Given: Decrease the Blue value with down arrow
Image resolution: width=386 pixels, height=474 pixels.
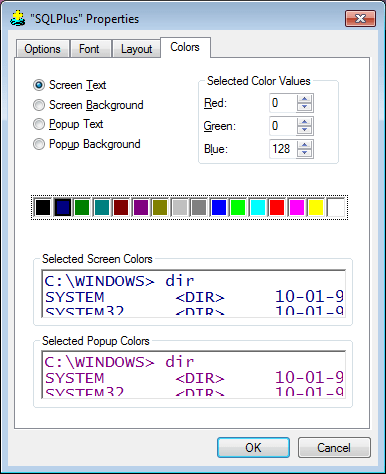Looking at the screenshot, I should pos(304,153).
